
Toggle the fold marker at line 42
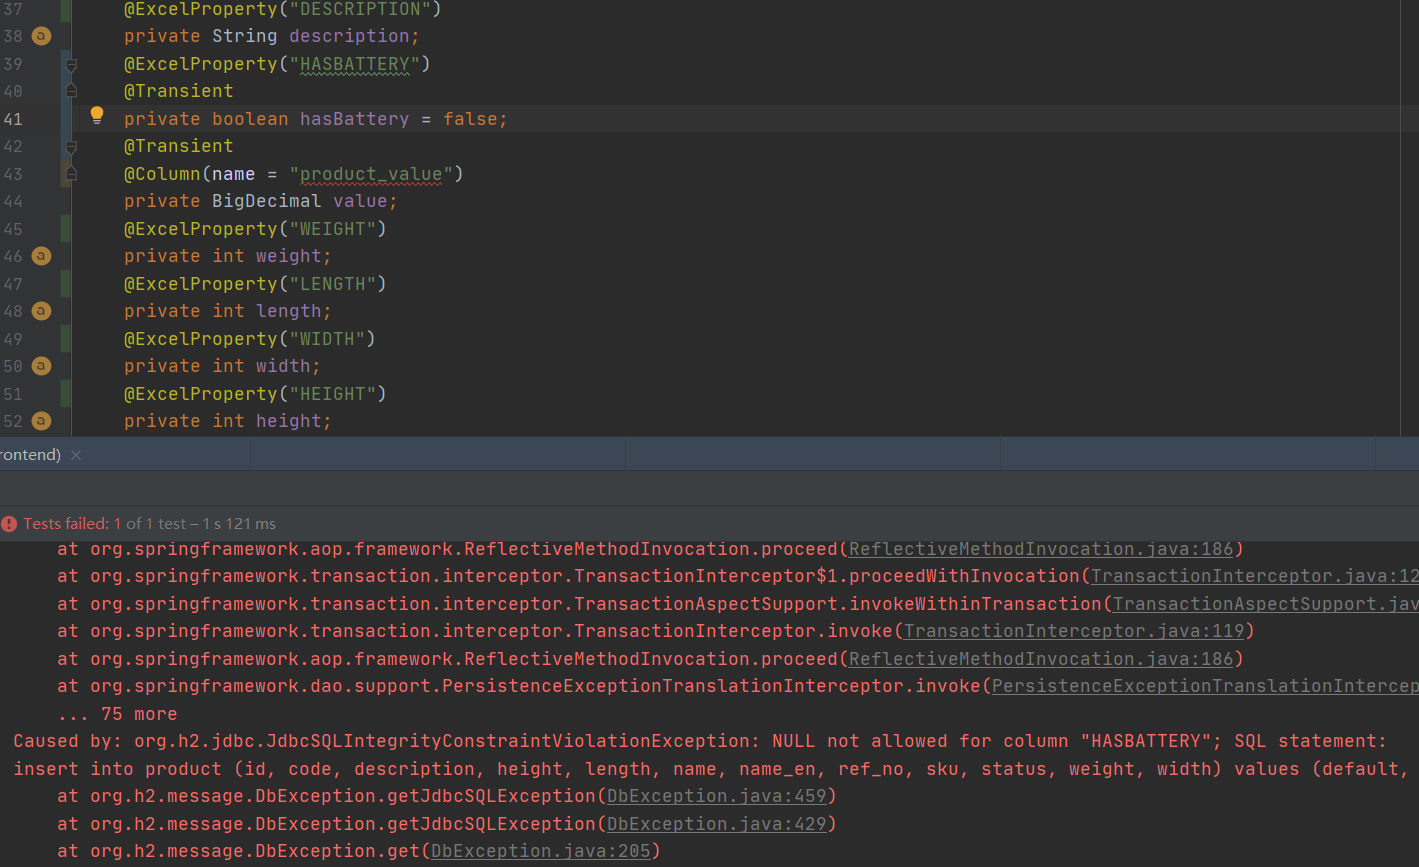coord(71,148)
